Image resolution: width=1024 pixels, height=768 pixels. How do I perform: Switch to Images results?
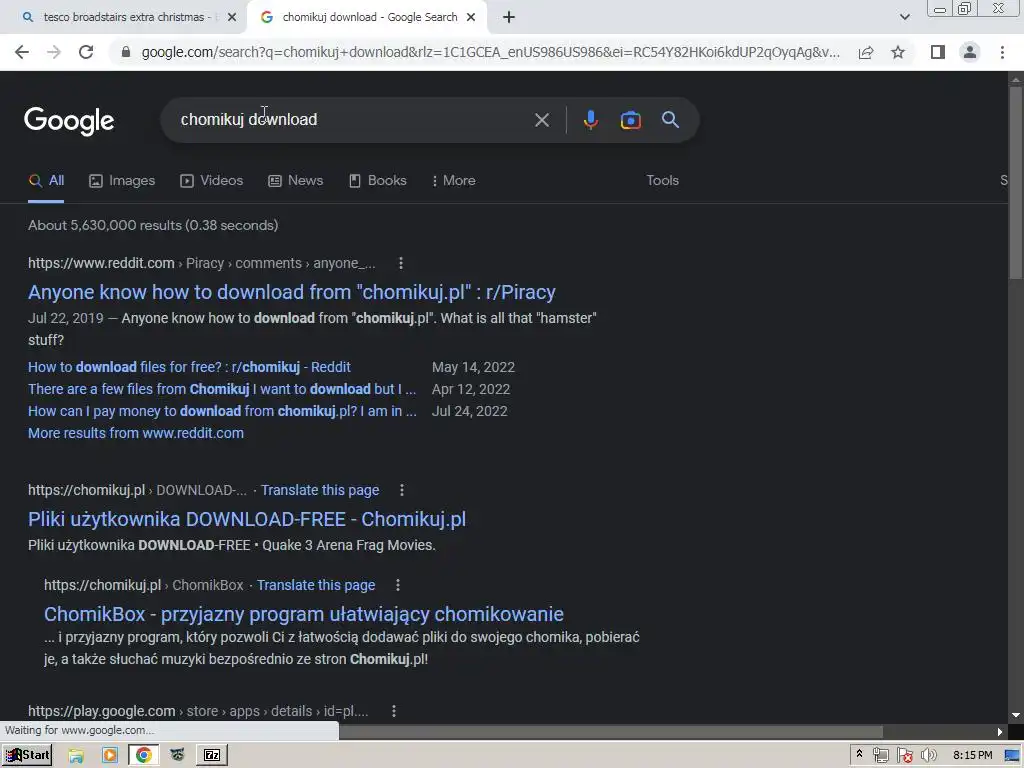pos(122,181)
